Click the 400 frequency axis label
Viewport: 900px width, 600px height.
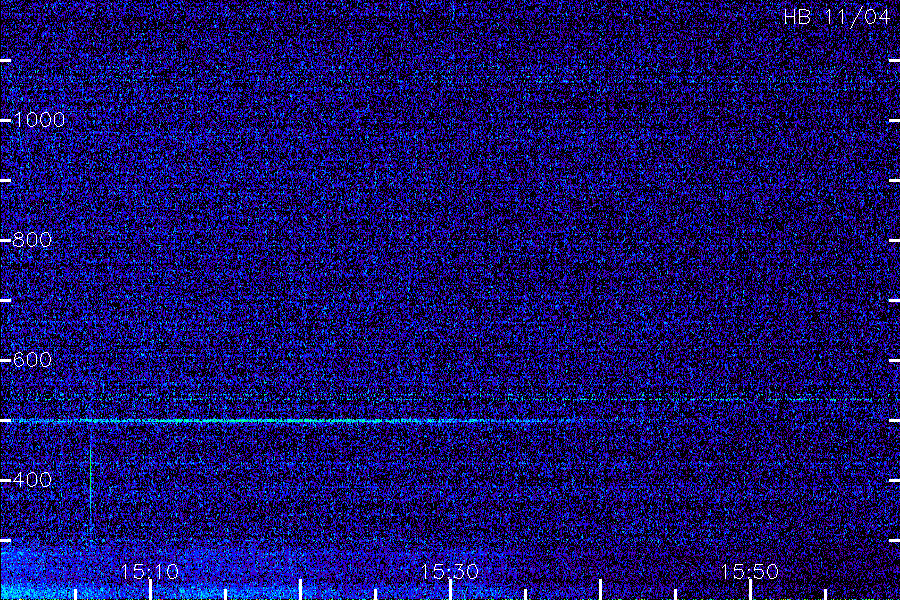[32, 479]
